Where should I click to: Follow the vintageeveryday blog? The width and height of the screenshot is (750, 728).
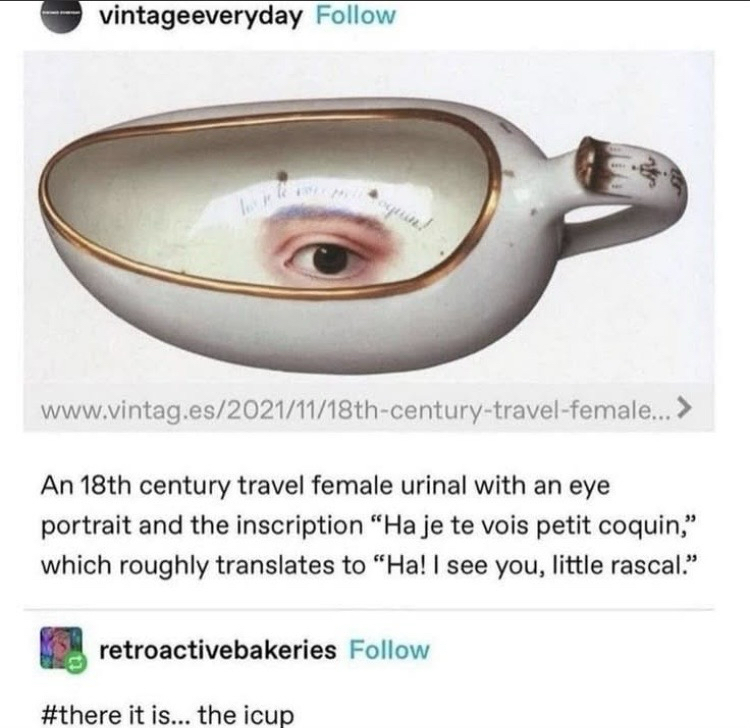(356, 15)
